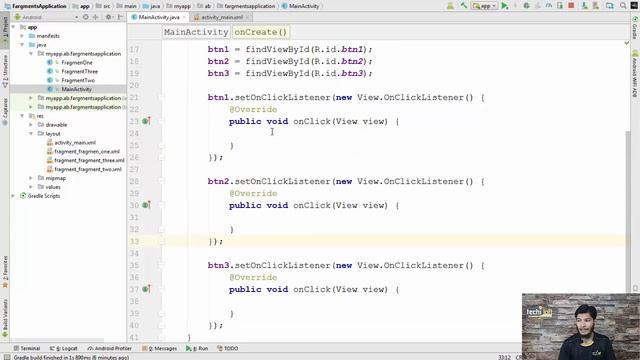Image resolution: width=640 pixels, height=360 pixels.
Task: Open the Gradle side tab on the right
Action: (635, 27)
